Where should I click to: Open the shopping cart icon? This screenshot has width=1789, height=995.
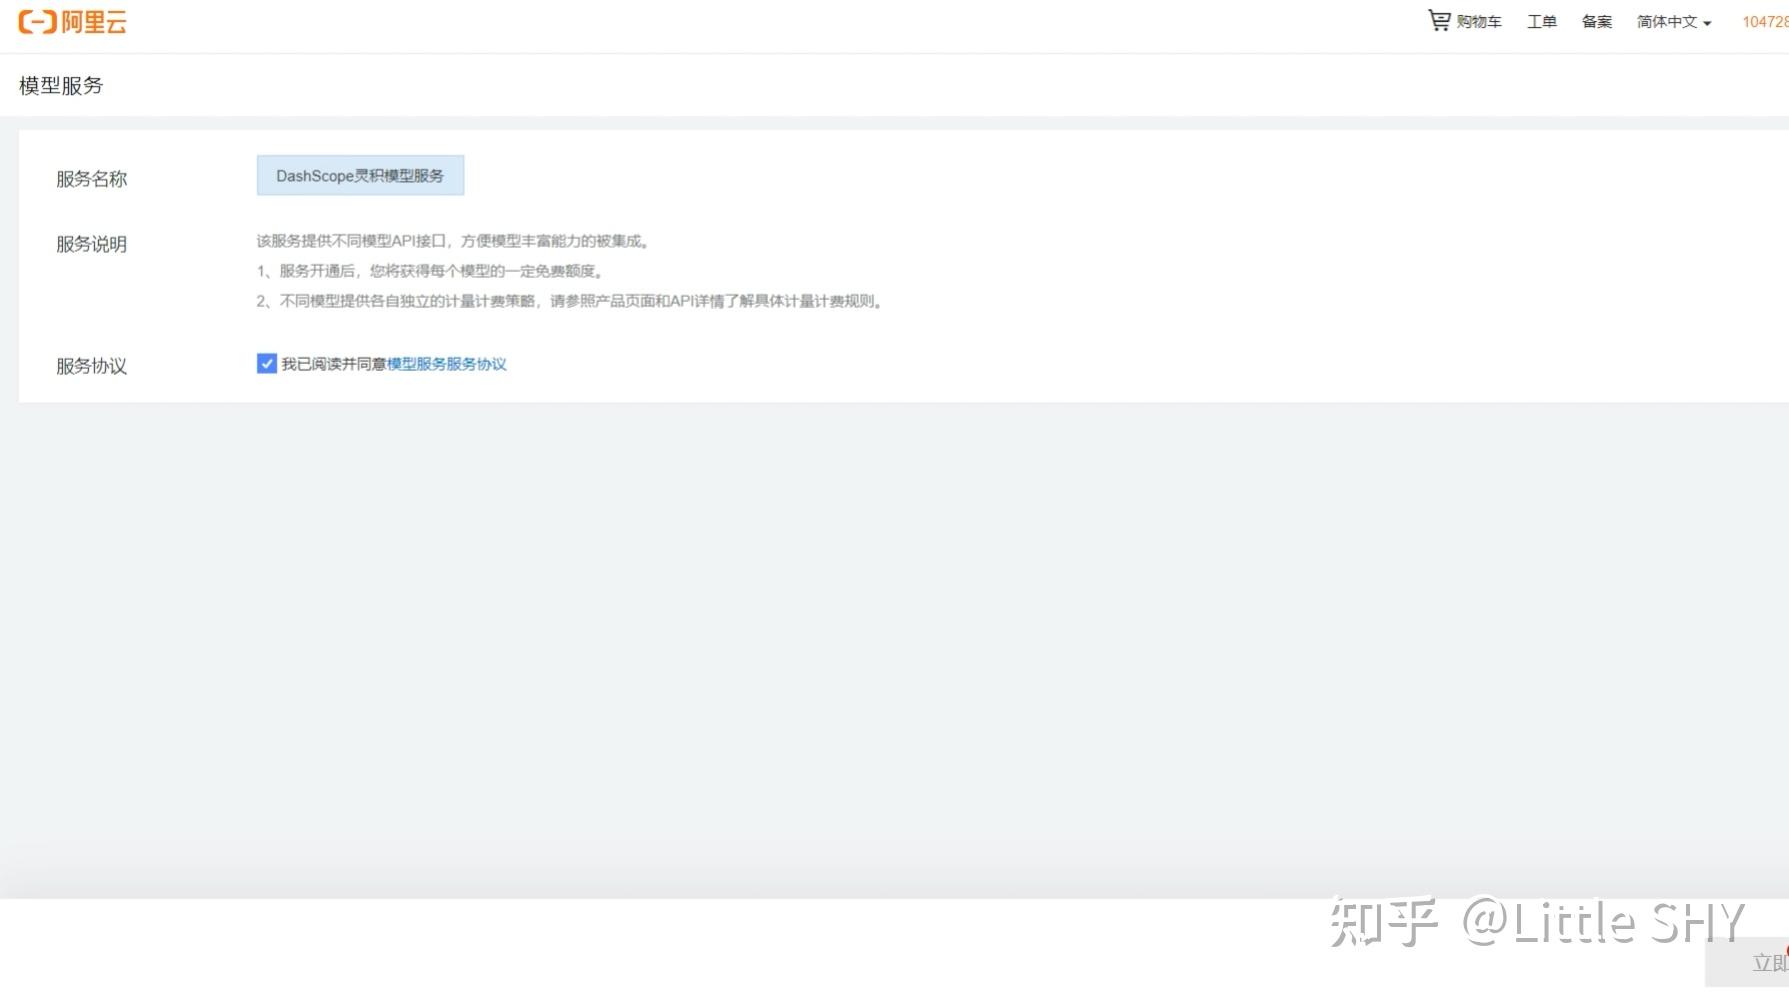click(x=1438, y=20)
